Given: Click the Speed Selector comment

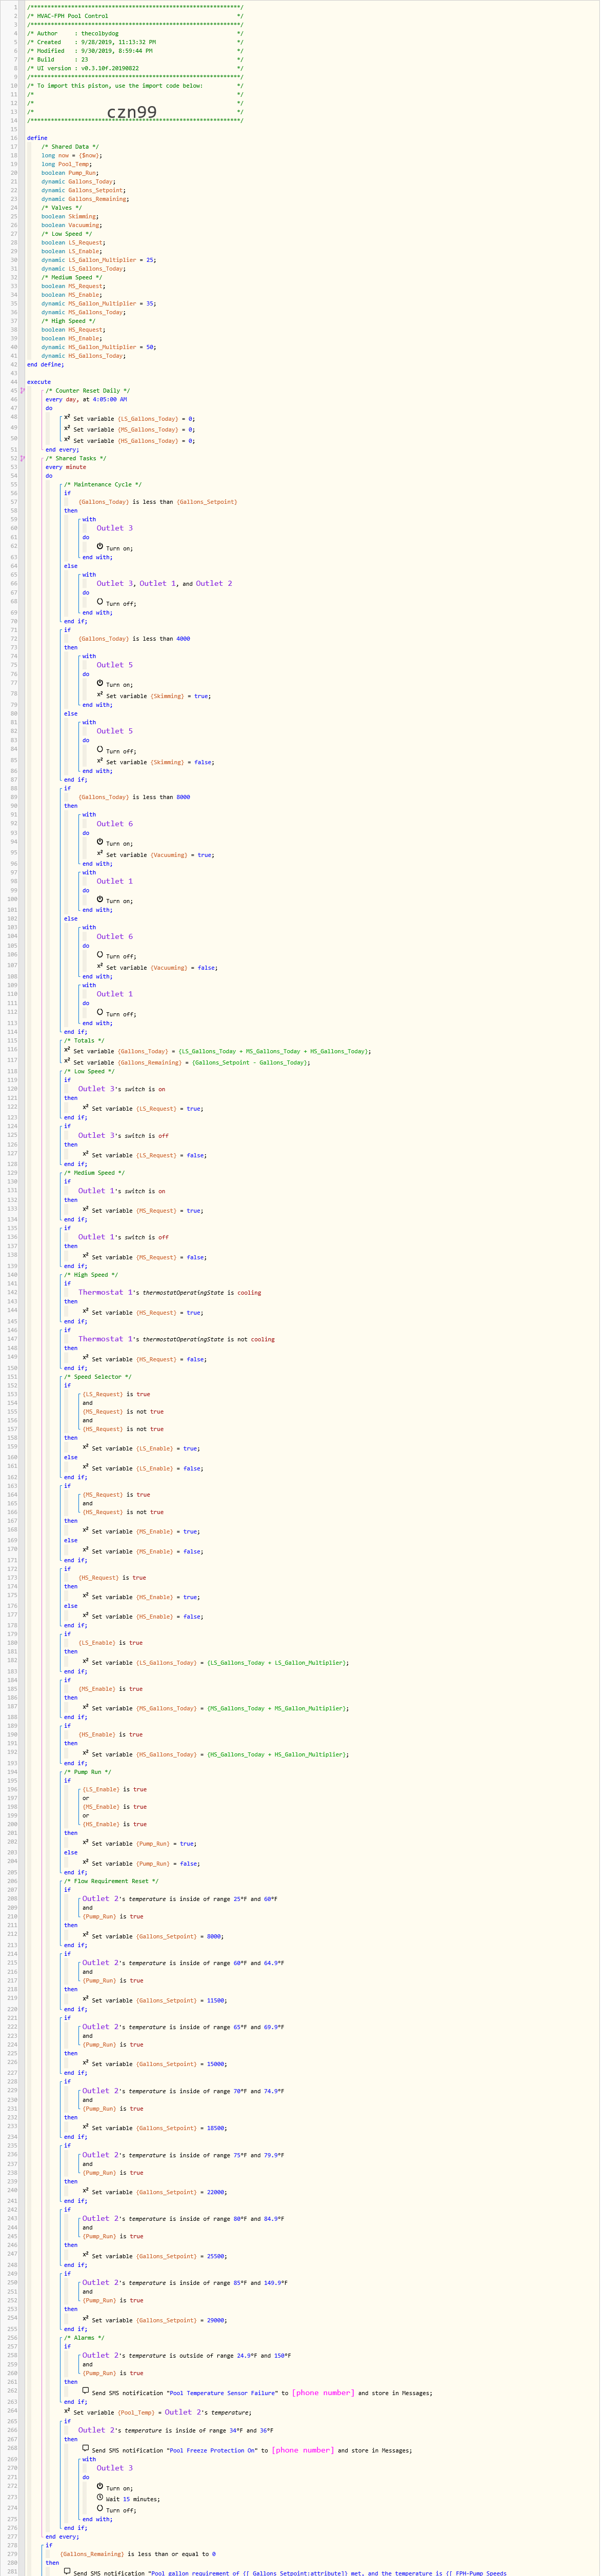Looking at the screenshot, I should [98, 1377].
